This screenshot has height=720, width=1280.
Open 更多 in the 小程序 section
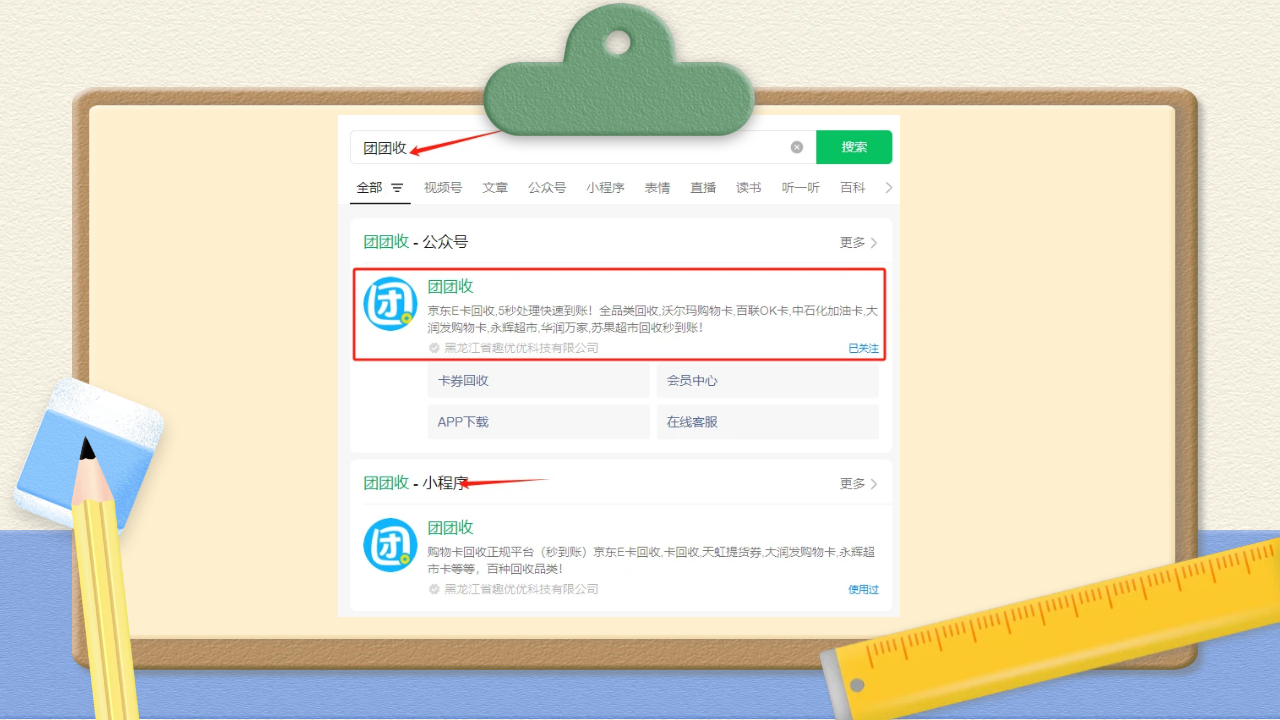coord(858,484)
